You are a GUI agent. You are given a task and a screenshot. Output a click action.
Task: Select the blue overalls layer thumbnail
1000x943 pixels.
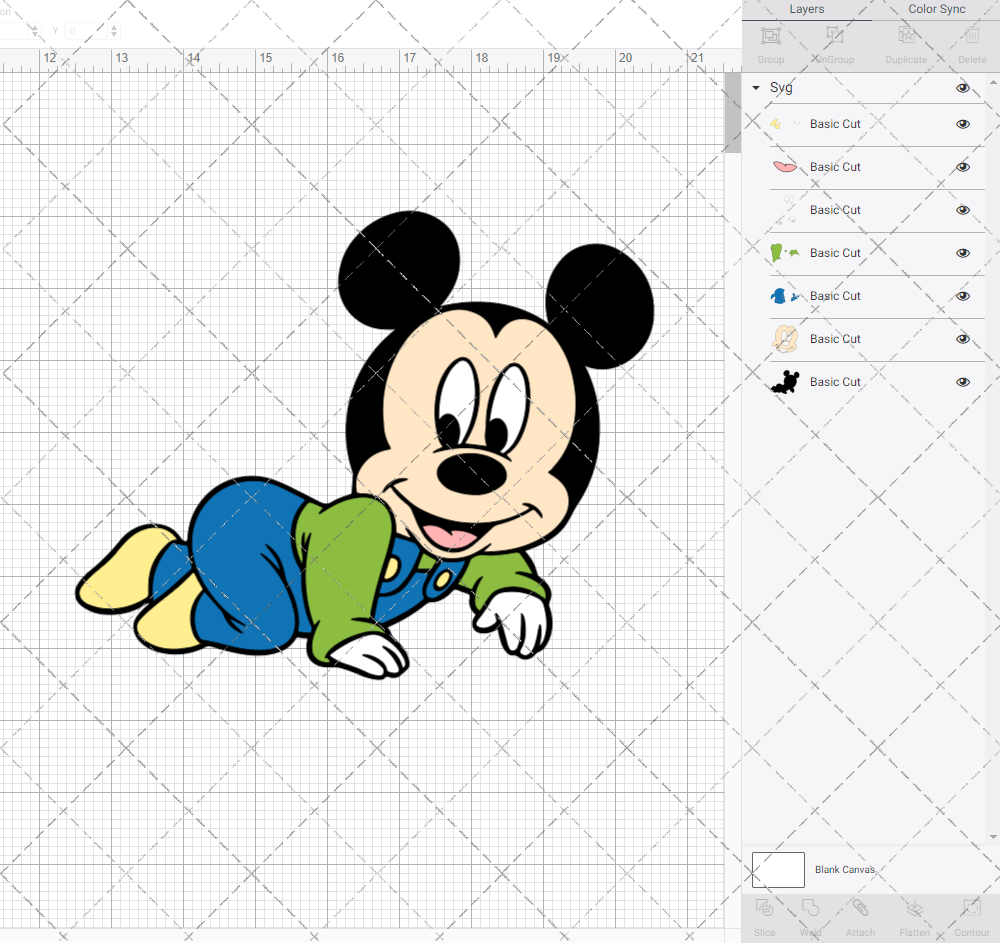click(785, 296)
